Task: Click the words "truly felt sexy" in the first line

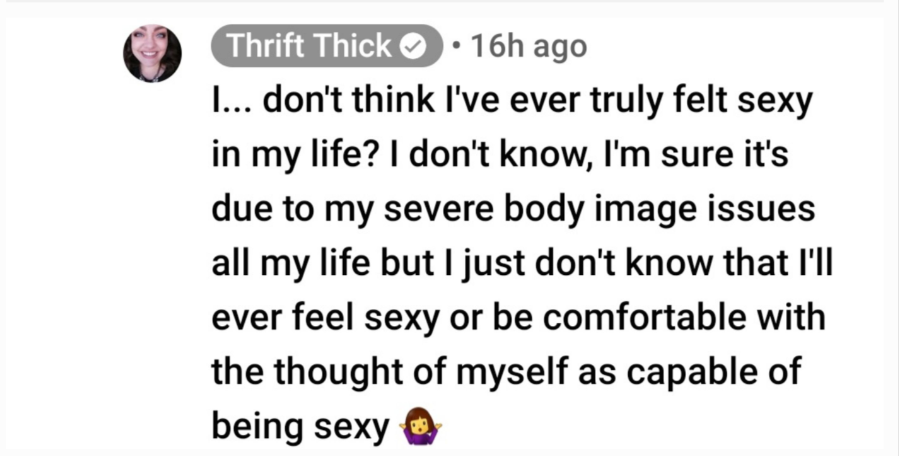Action: [x=681, y=103]
